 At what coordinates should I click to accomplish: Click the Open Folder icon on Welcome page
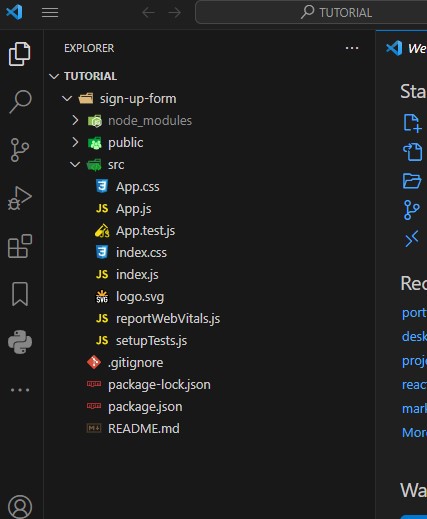coord(412,181)
